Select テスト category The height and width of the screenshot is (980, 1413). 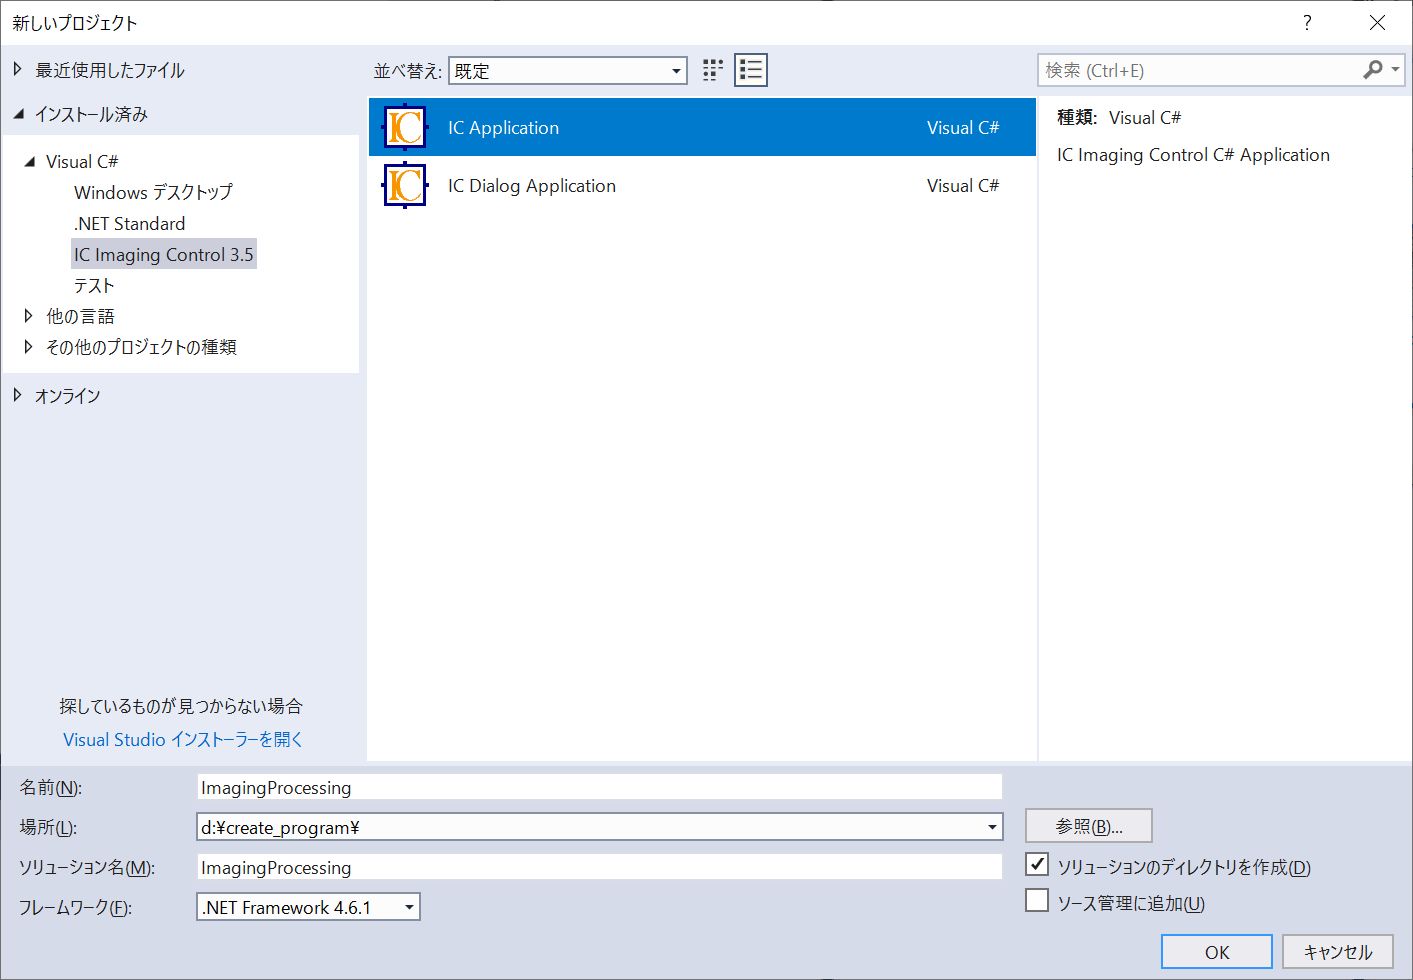[x=94, y=285]
